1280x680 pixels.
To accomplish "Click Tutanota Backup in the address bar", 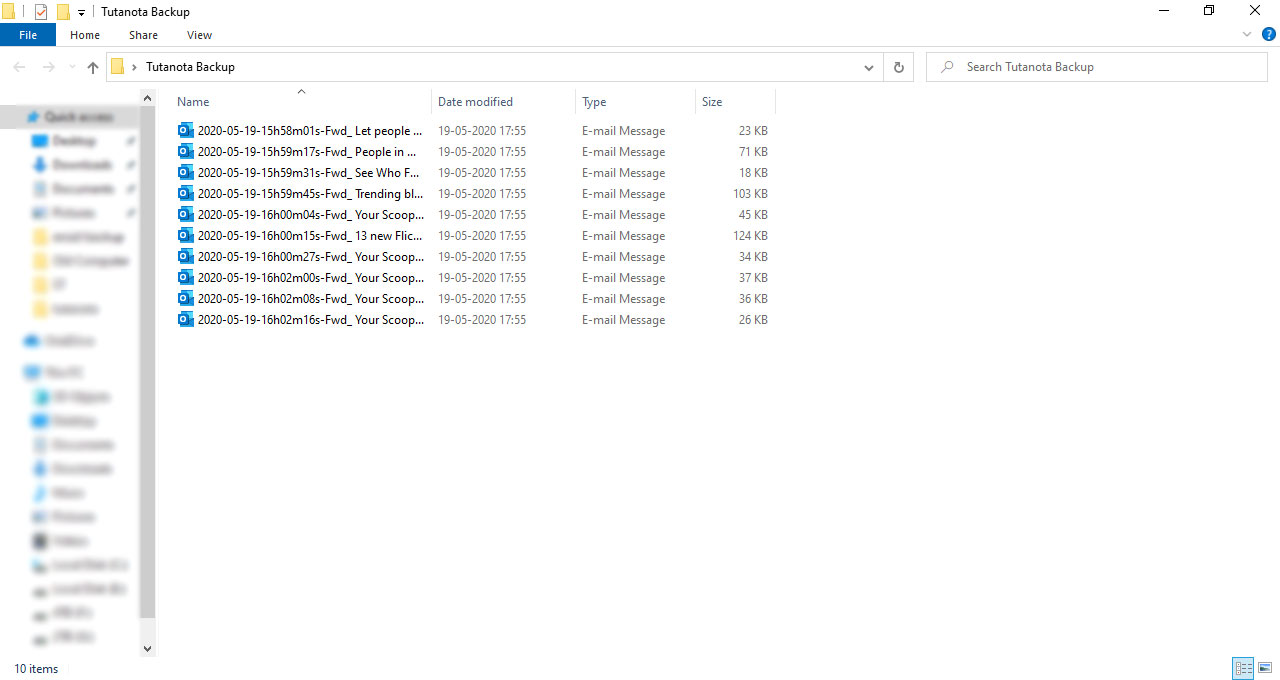I will pos(190,67).
